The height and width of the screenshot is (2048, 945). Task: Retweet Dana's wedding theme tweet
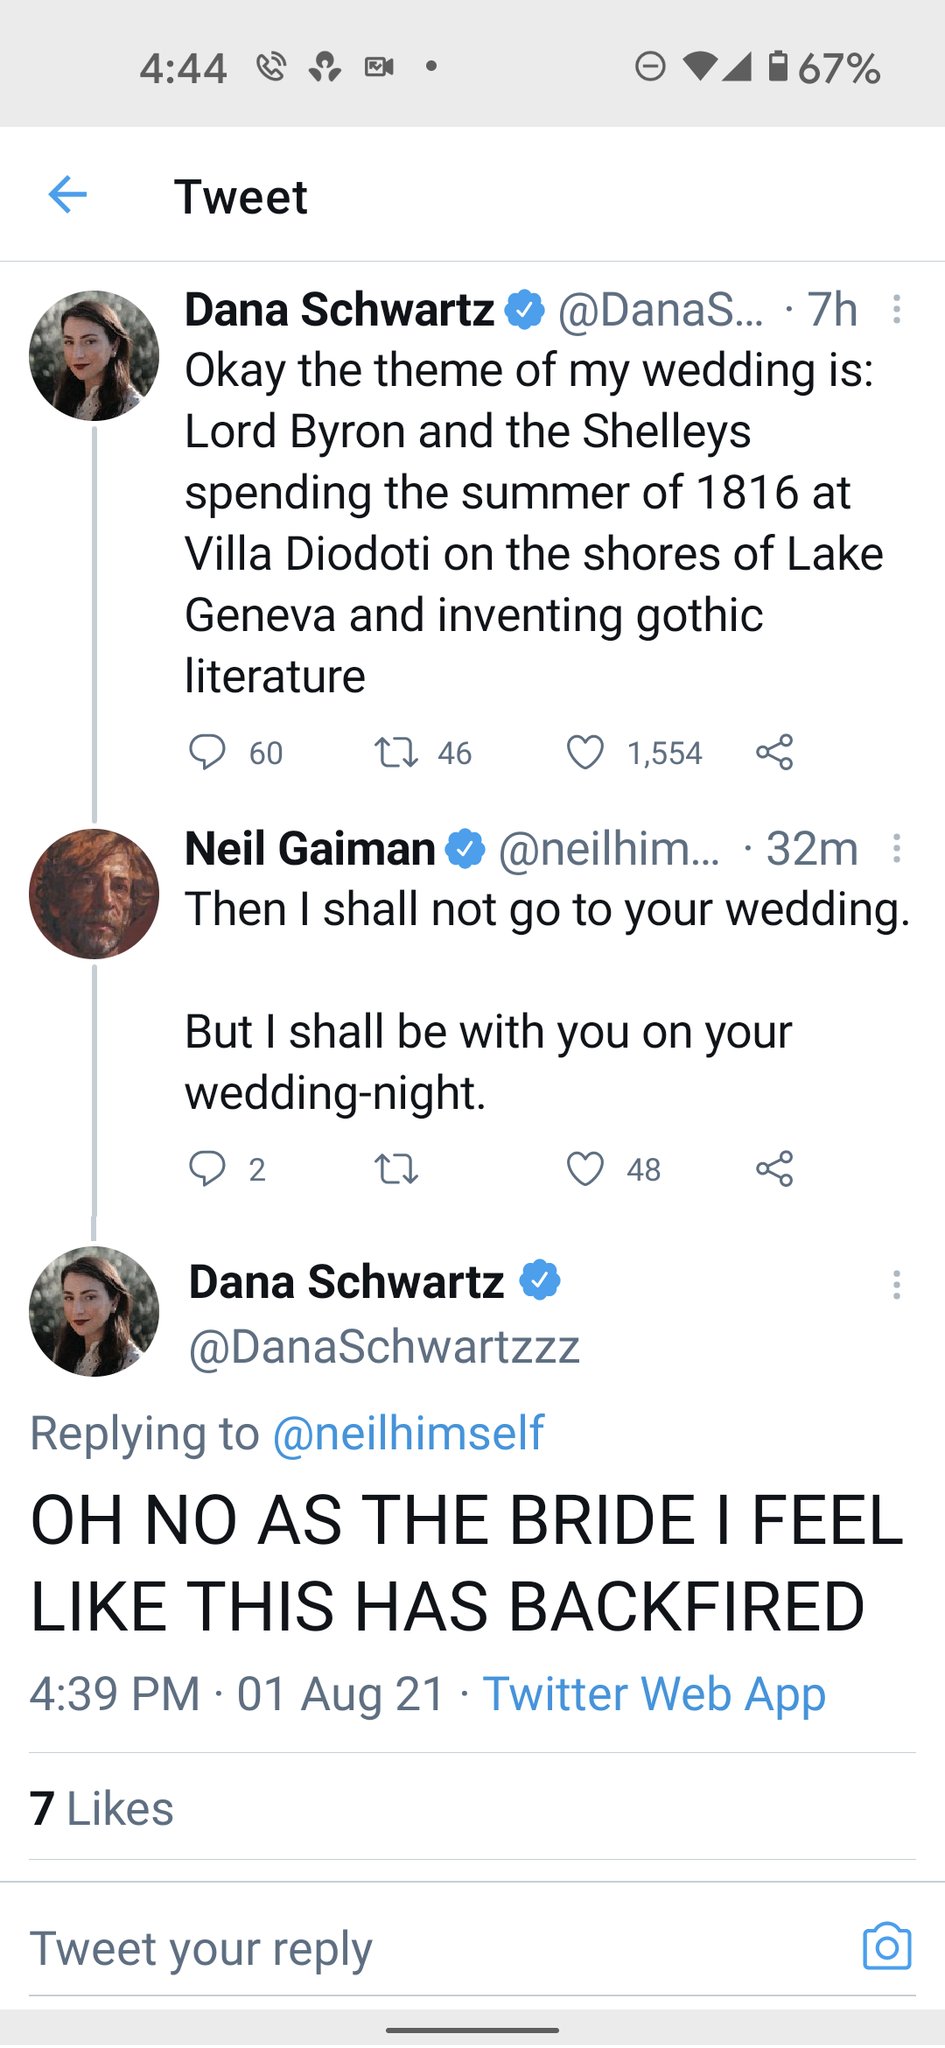pyautogui.click(x=396, y=752)
